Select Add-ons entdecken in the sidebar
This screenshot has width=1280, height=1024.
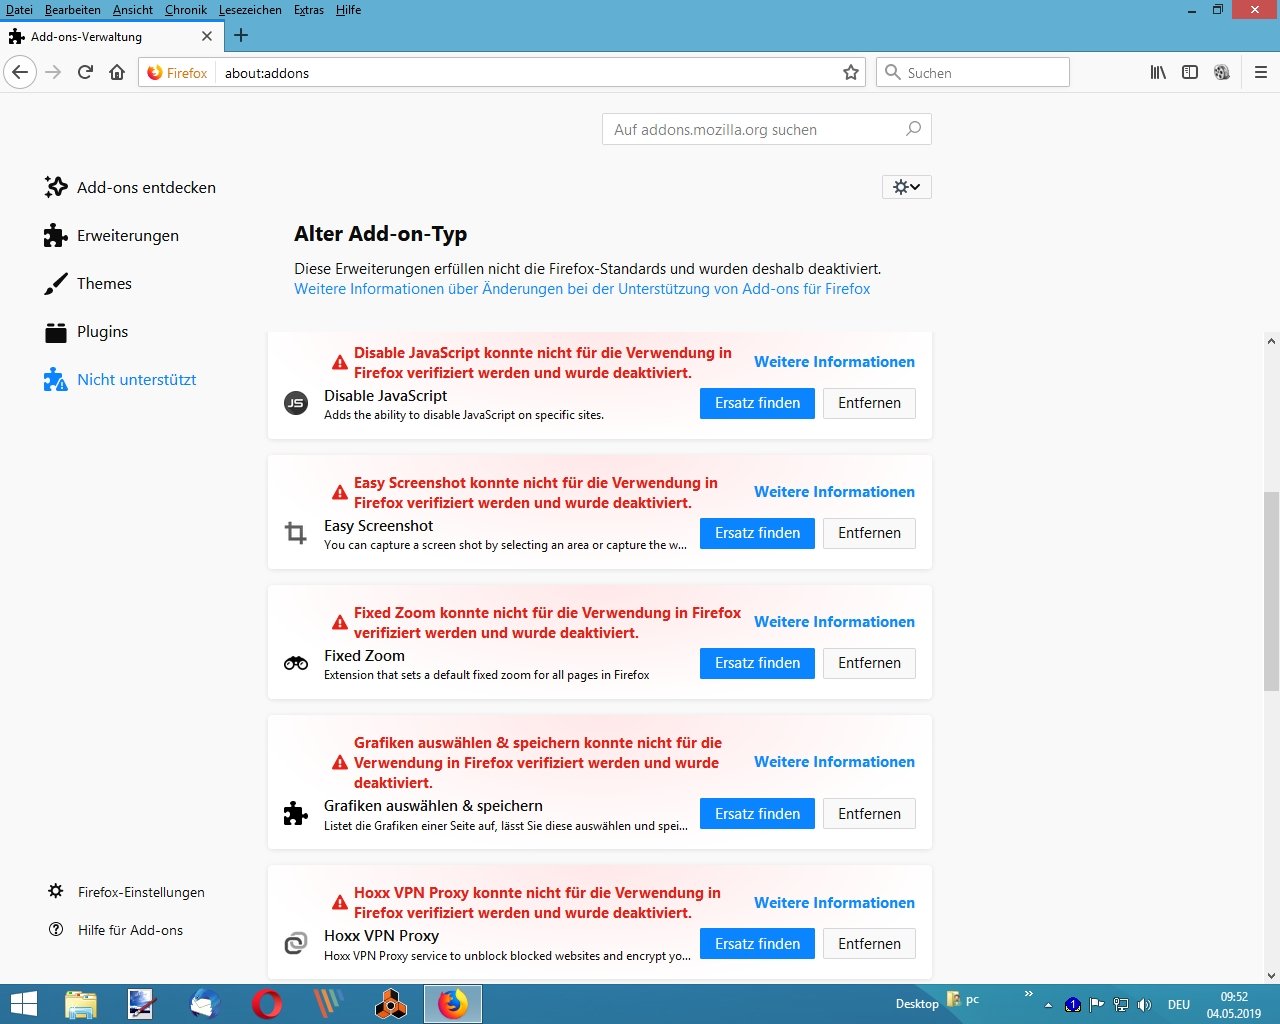pos(130,187)
